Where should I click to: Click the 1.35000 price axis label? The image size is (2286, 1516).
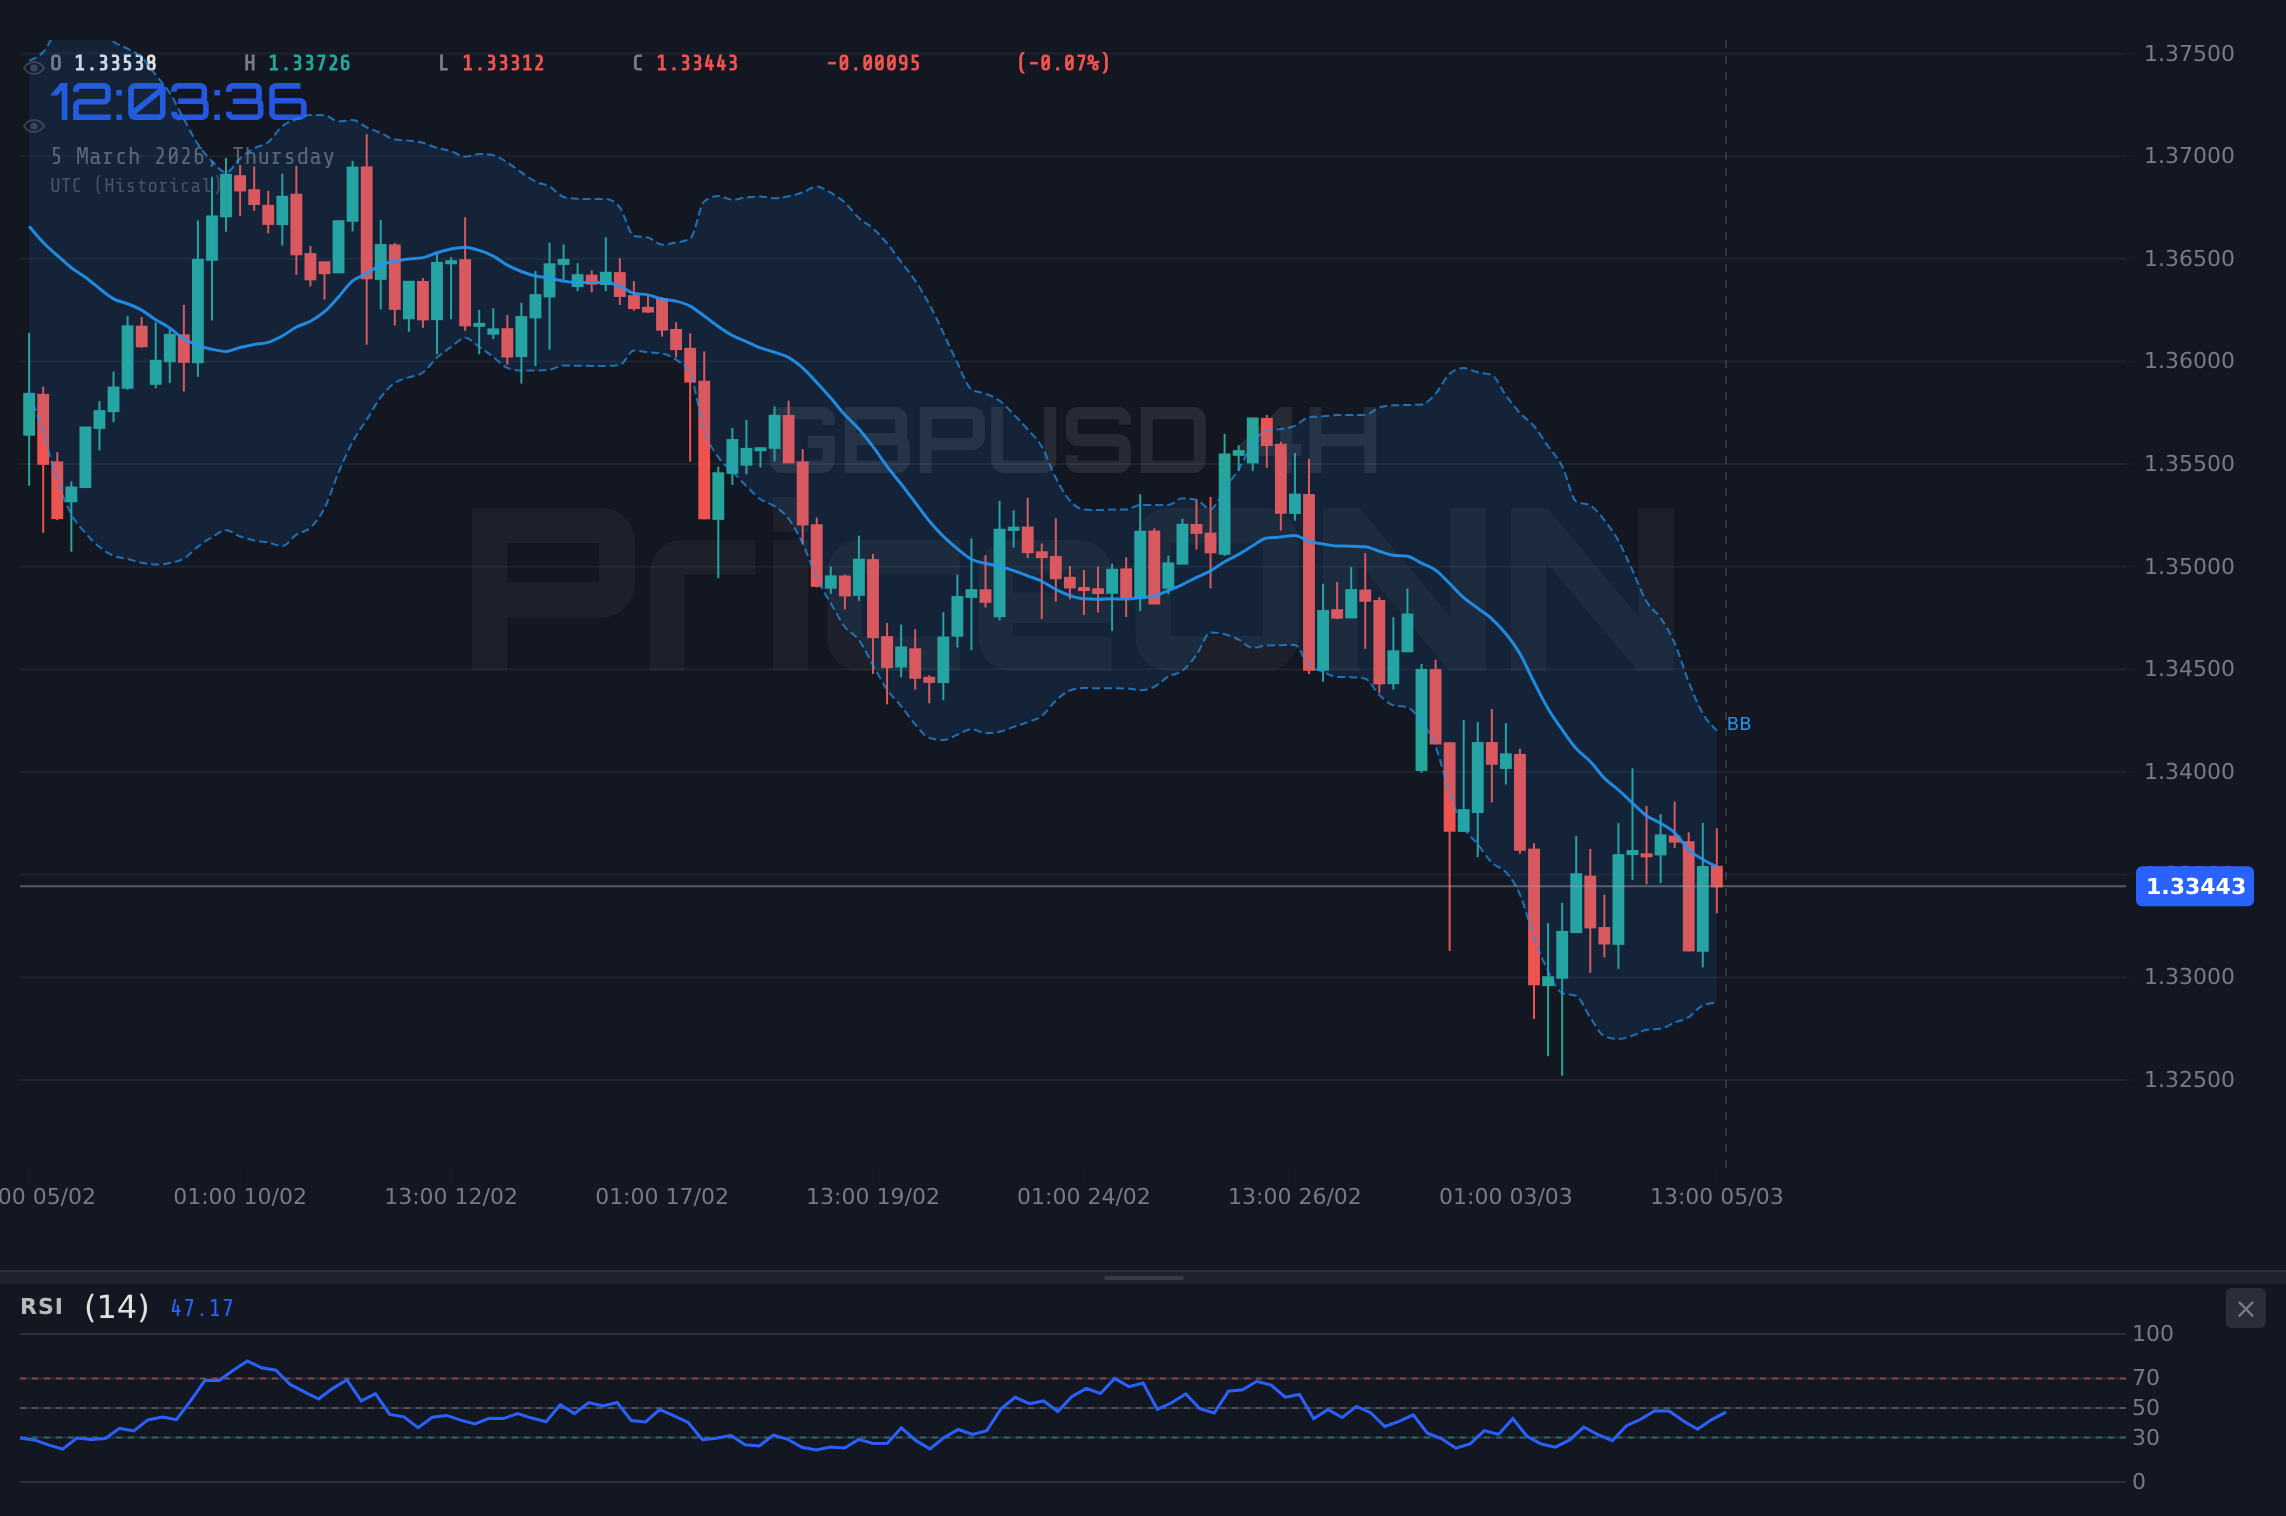pos(2189,566)
